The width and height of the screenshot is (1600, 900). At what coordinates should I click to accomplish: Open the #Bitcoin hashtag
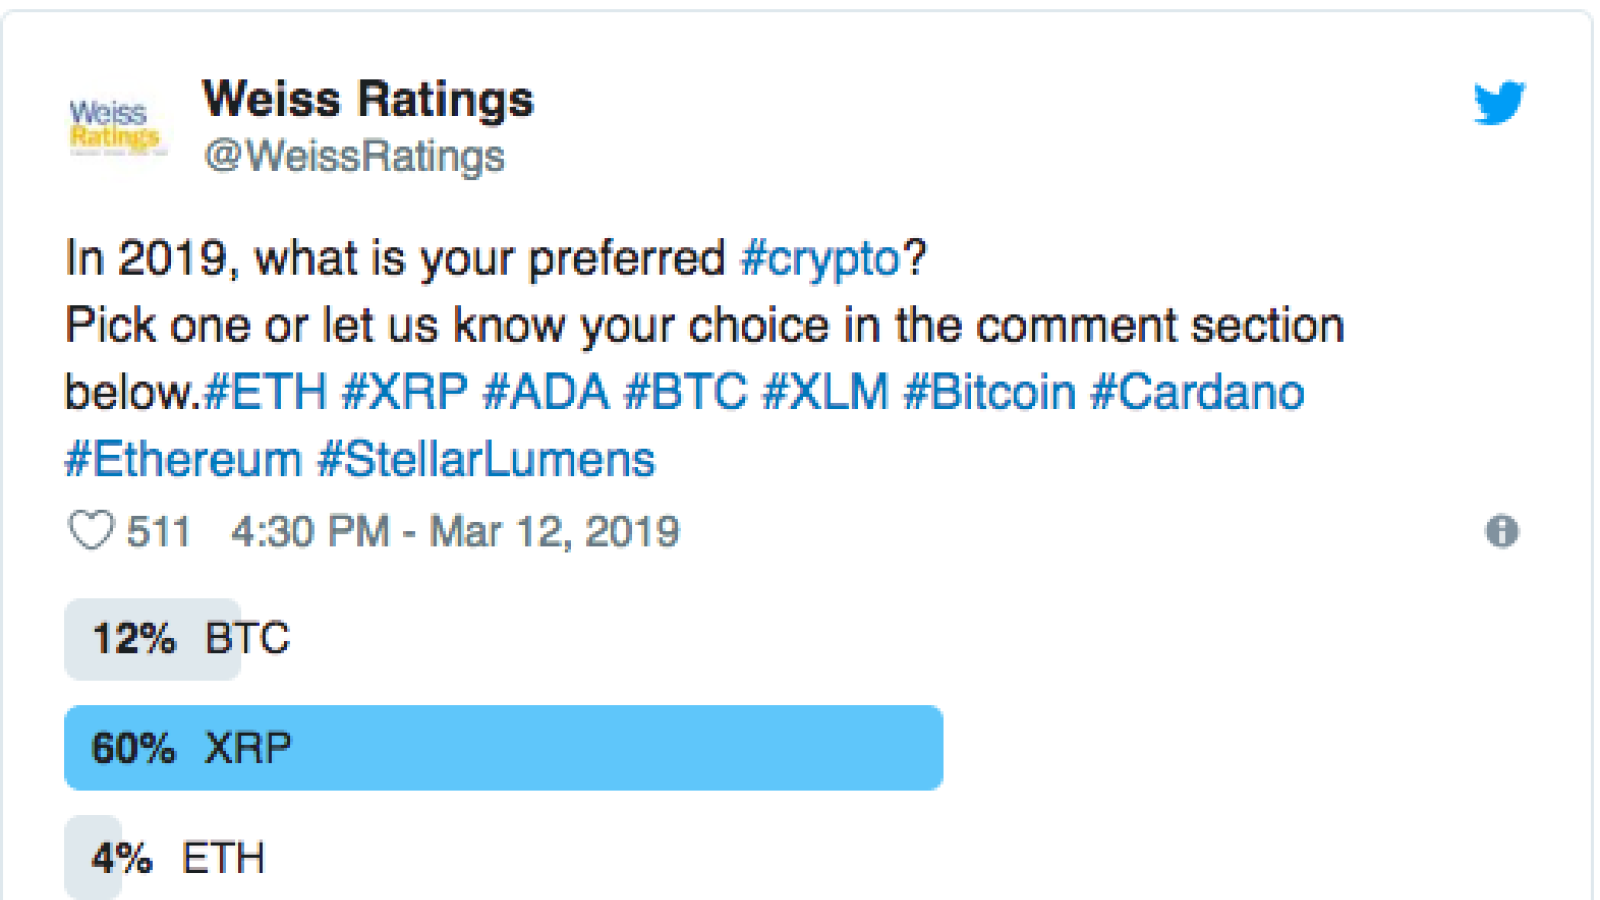[x=990, y=392]
